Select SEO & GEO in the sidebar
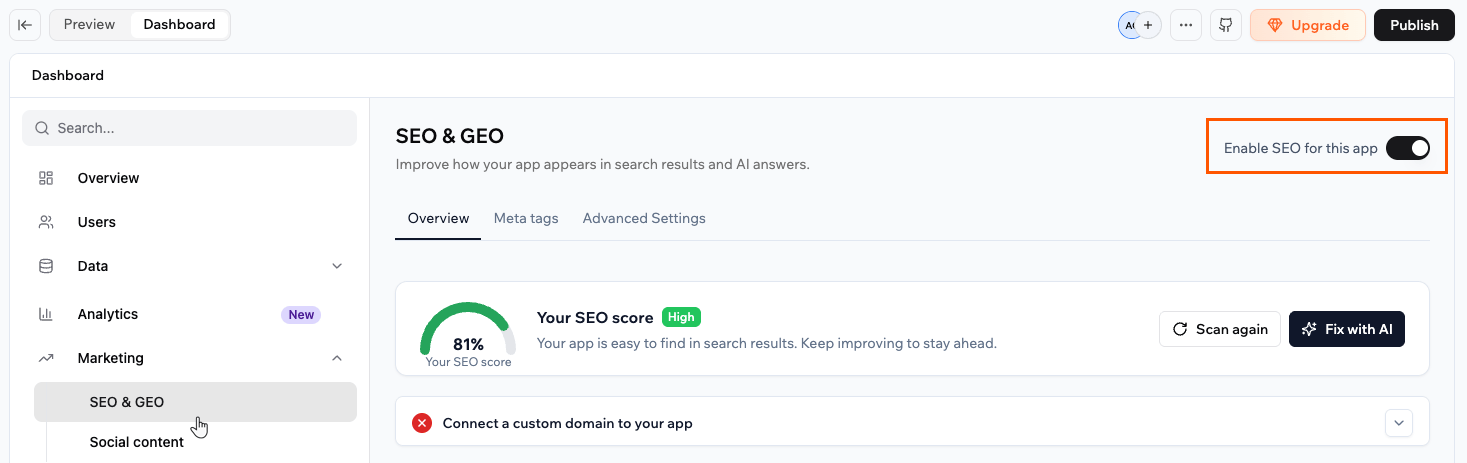Viewport: 1467px width, 463px height. (195, 402)
